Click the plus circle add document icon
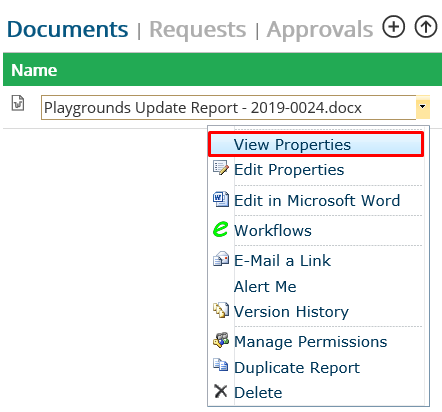The height and width of the screenshot is (412, 442). click(394, 26)
